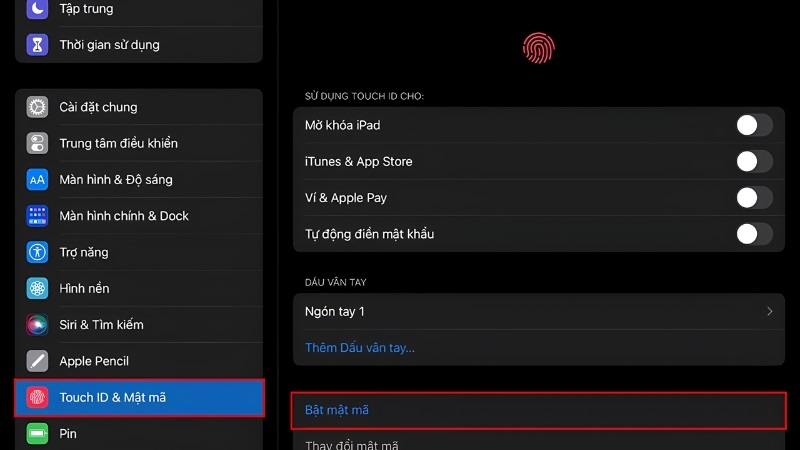800x450 pixels.
Task: Open Màn hình chính & Dock section
Action: tap(139, 216)
